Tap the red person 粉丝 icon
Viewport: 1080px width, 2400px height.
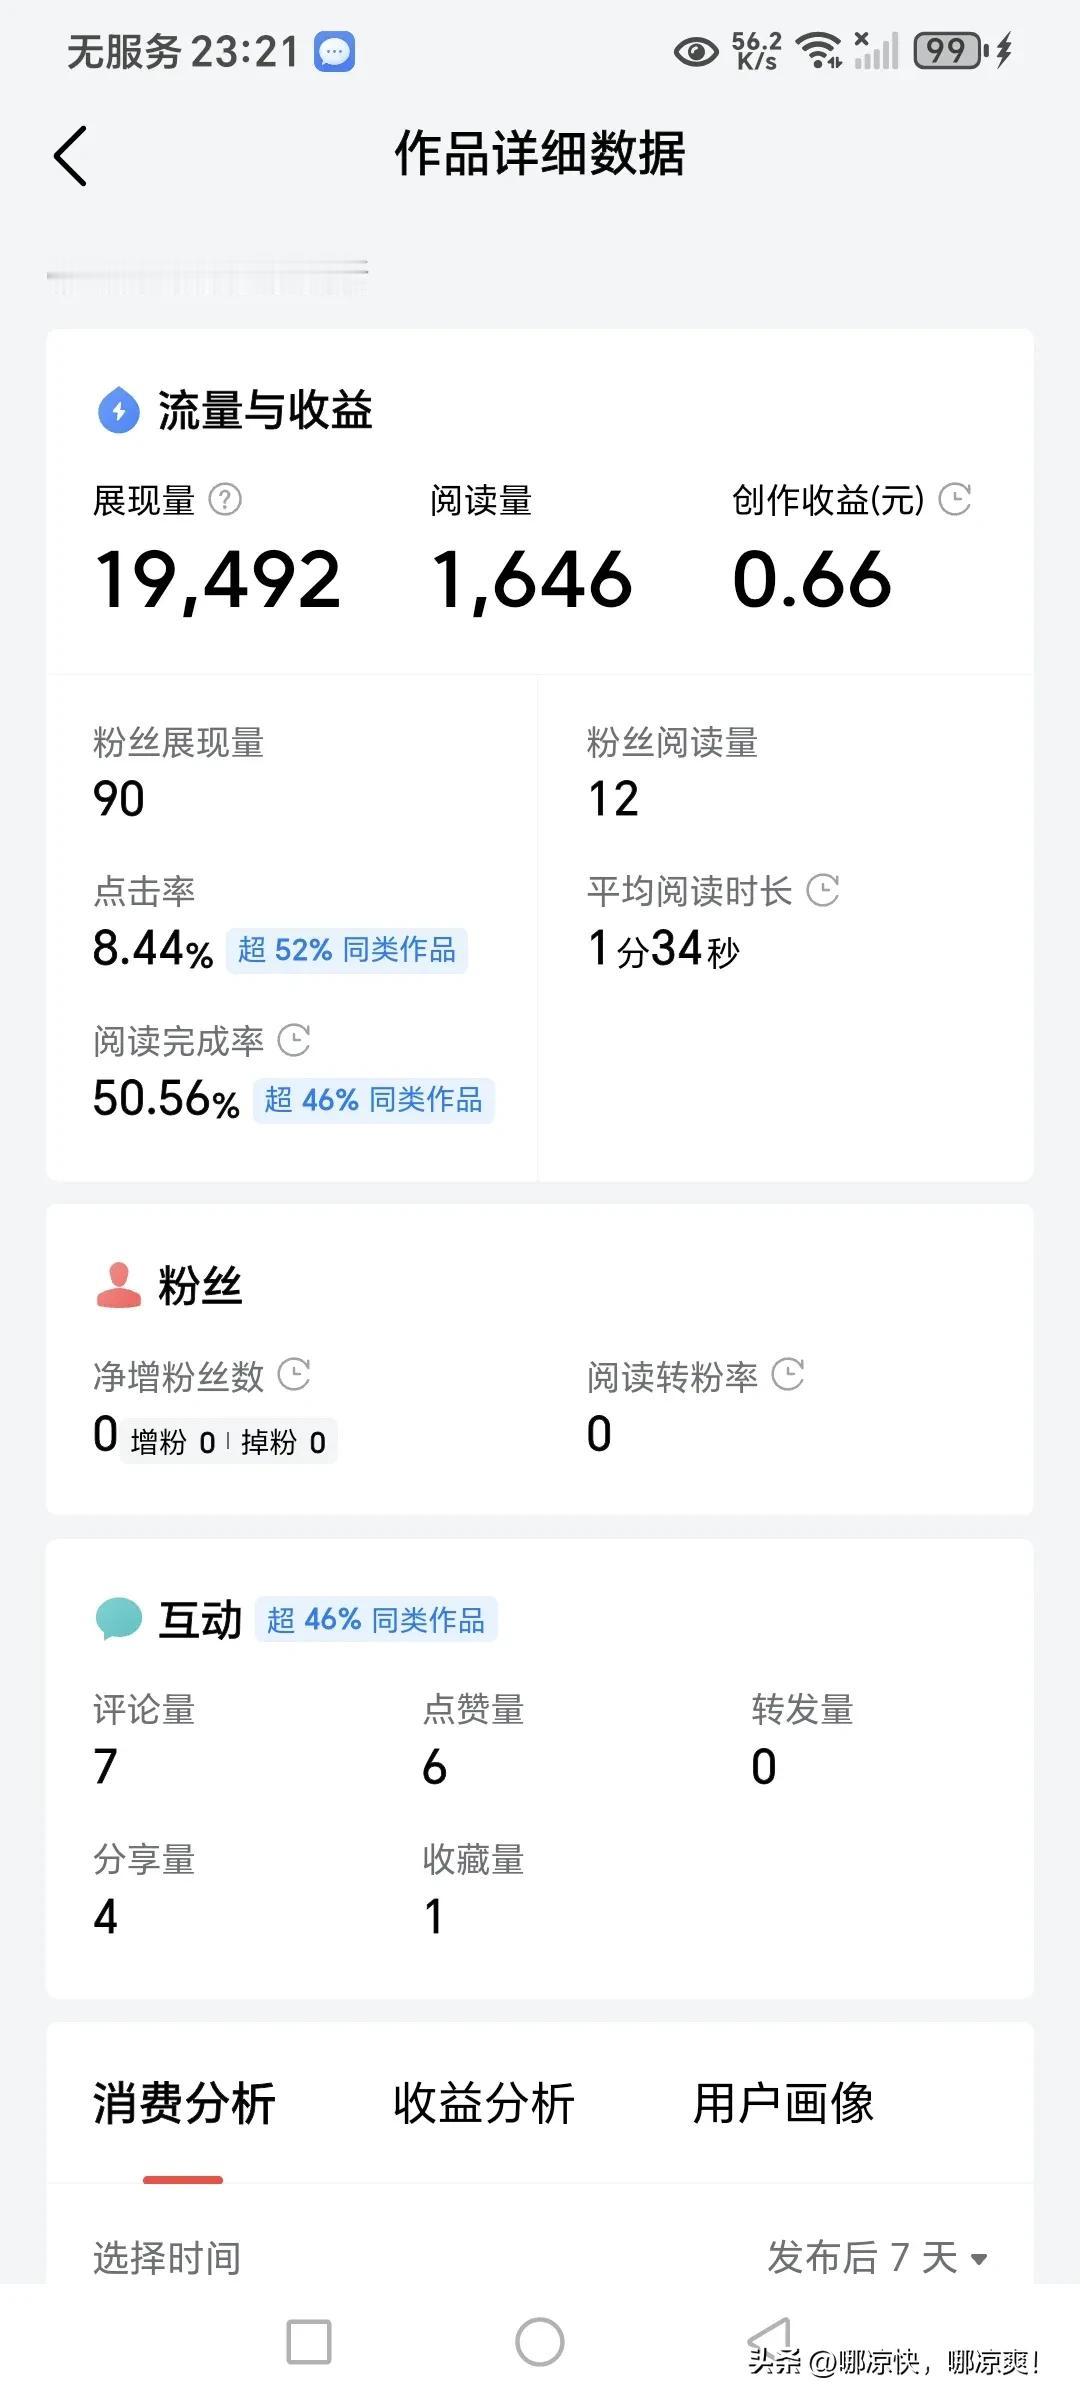pos(119,1285)
